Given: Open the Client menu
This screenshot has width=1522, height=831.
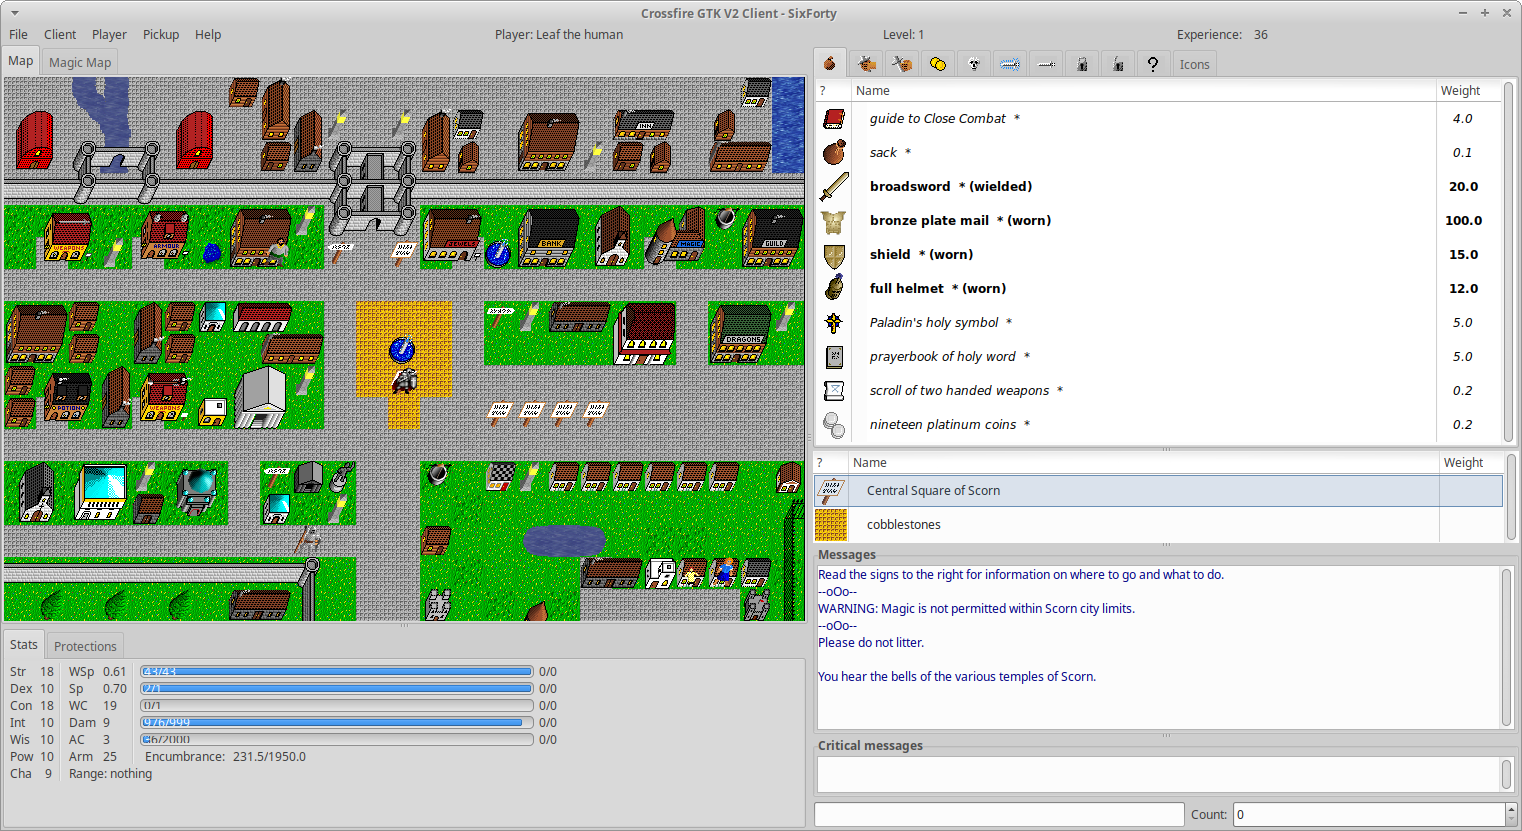Looking at the screenshot, I should coord(60,34).
